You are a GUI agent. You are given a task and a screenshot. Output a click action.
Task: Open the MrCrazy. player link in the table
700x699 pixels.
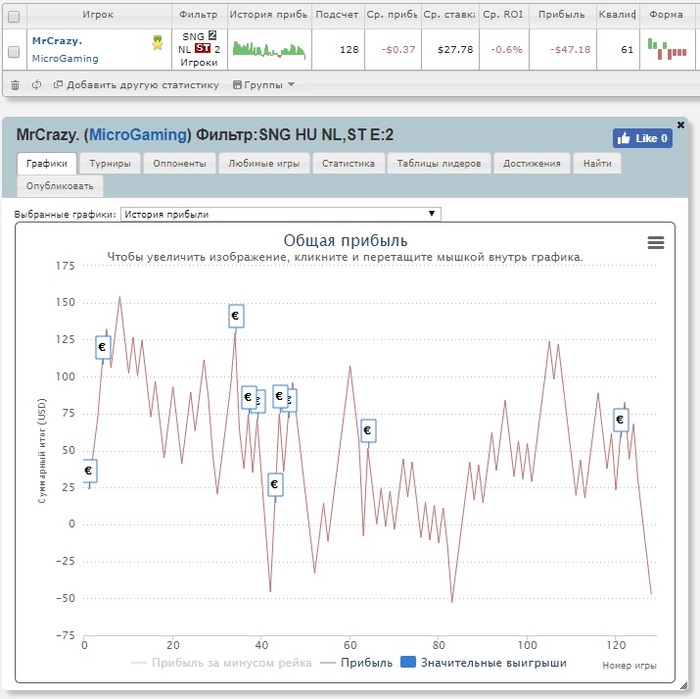[57, 41]
